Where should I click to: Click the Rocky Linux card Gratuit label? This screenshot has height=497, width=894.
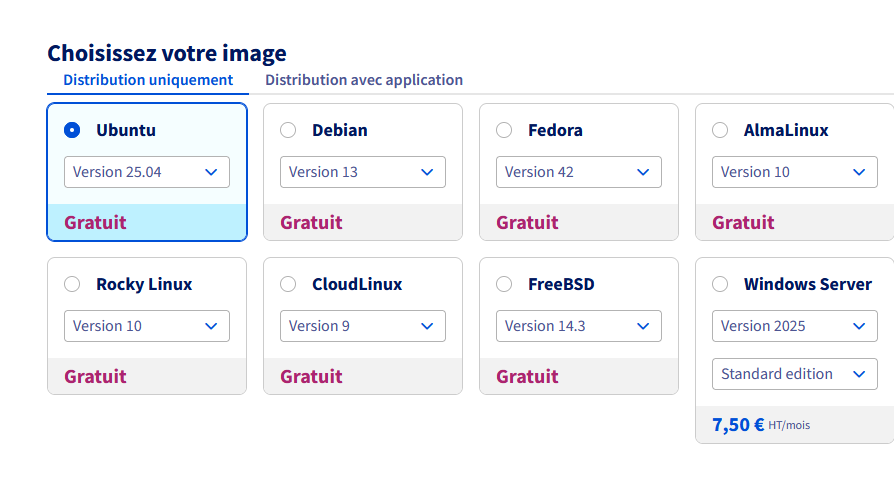[x=95, y=376]
